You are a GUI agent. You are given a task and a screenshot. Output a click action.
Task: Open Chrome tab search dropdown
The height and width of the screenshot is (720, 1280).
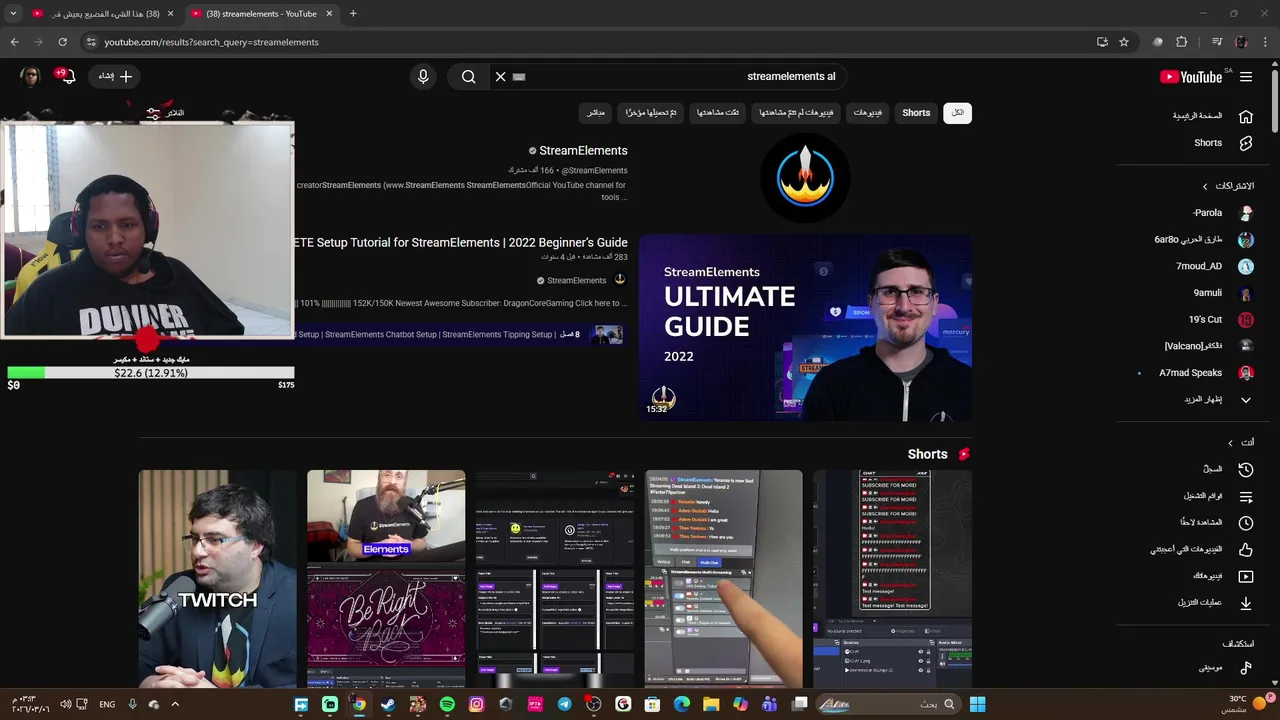[x=13, y=14]
